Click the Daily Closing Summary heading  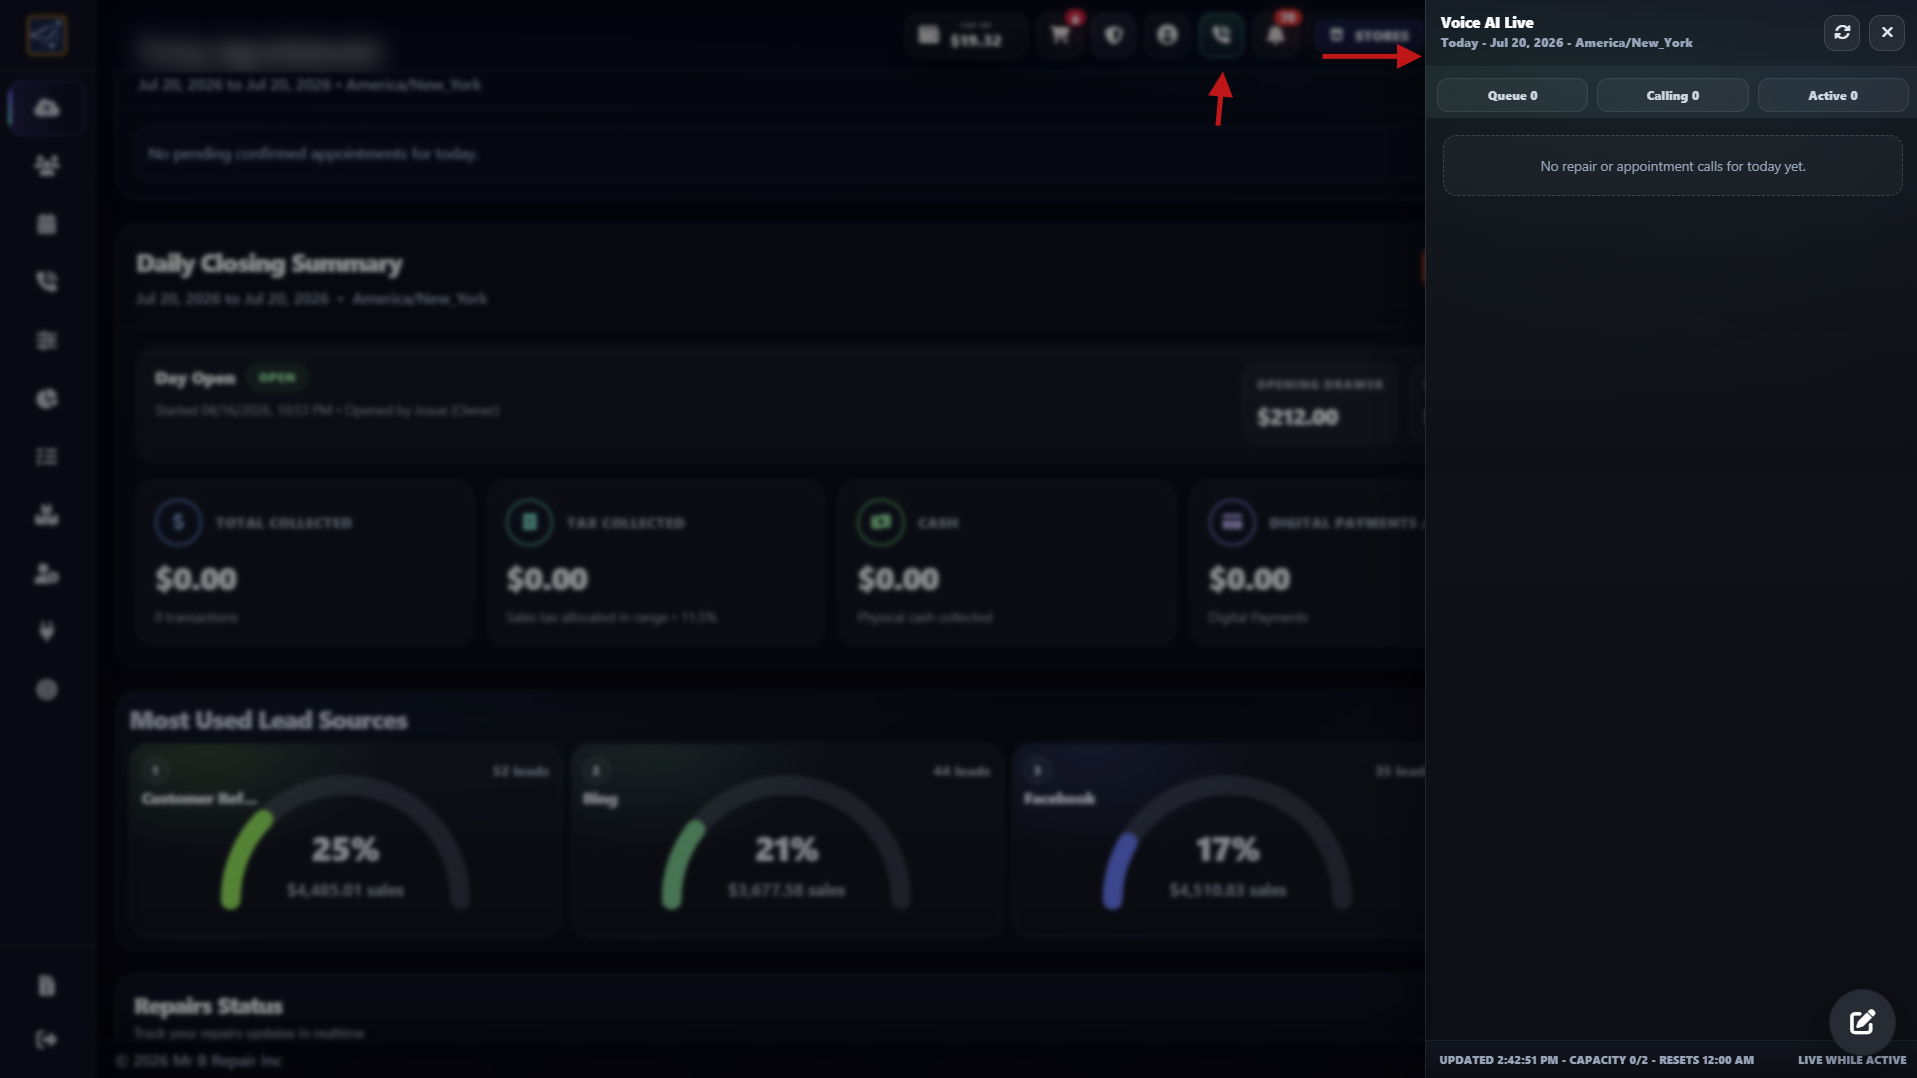[x=269, y=264]
